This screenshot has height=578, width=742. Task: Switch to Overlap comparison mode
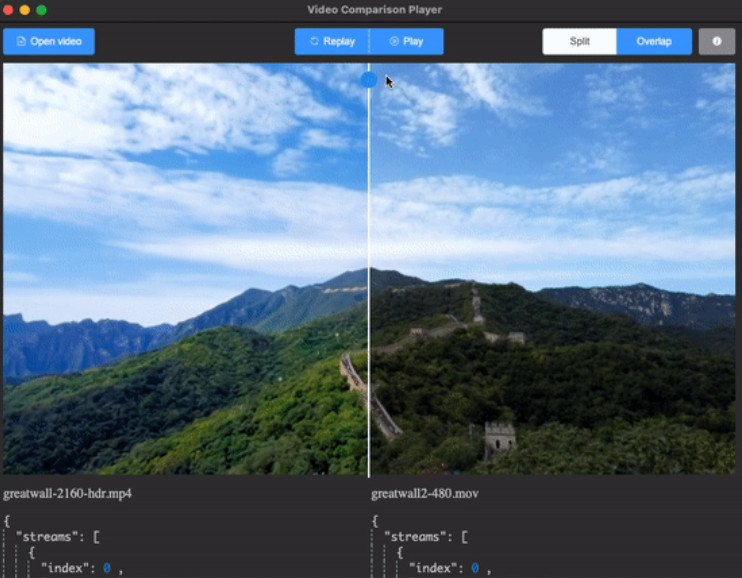click(654, 41)
